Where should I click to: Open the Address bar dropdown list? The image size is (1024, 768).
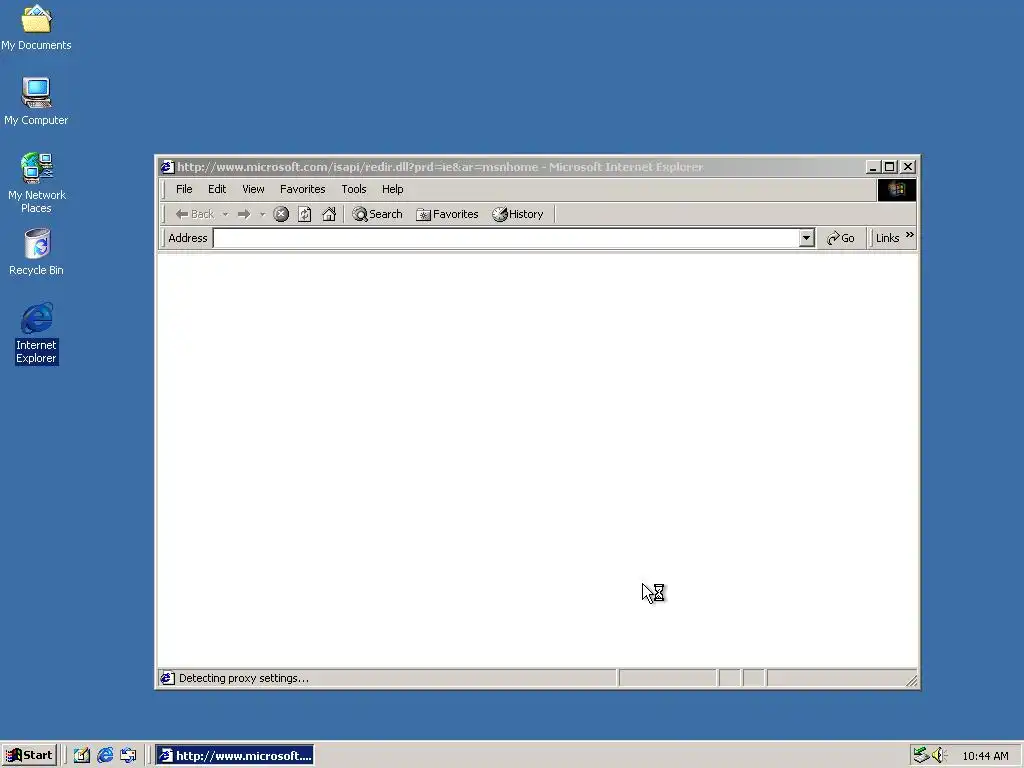pos(807,238)
